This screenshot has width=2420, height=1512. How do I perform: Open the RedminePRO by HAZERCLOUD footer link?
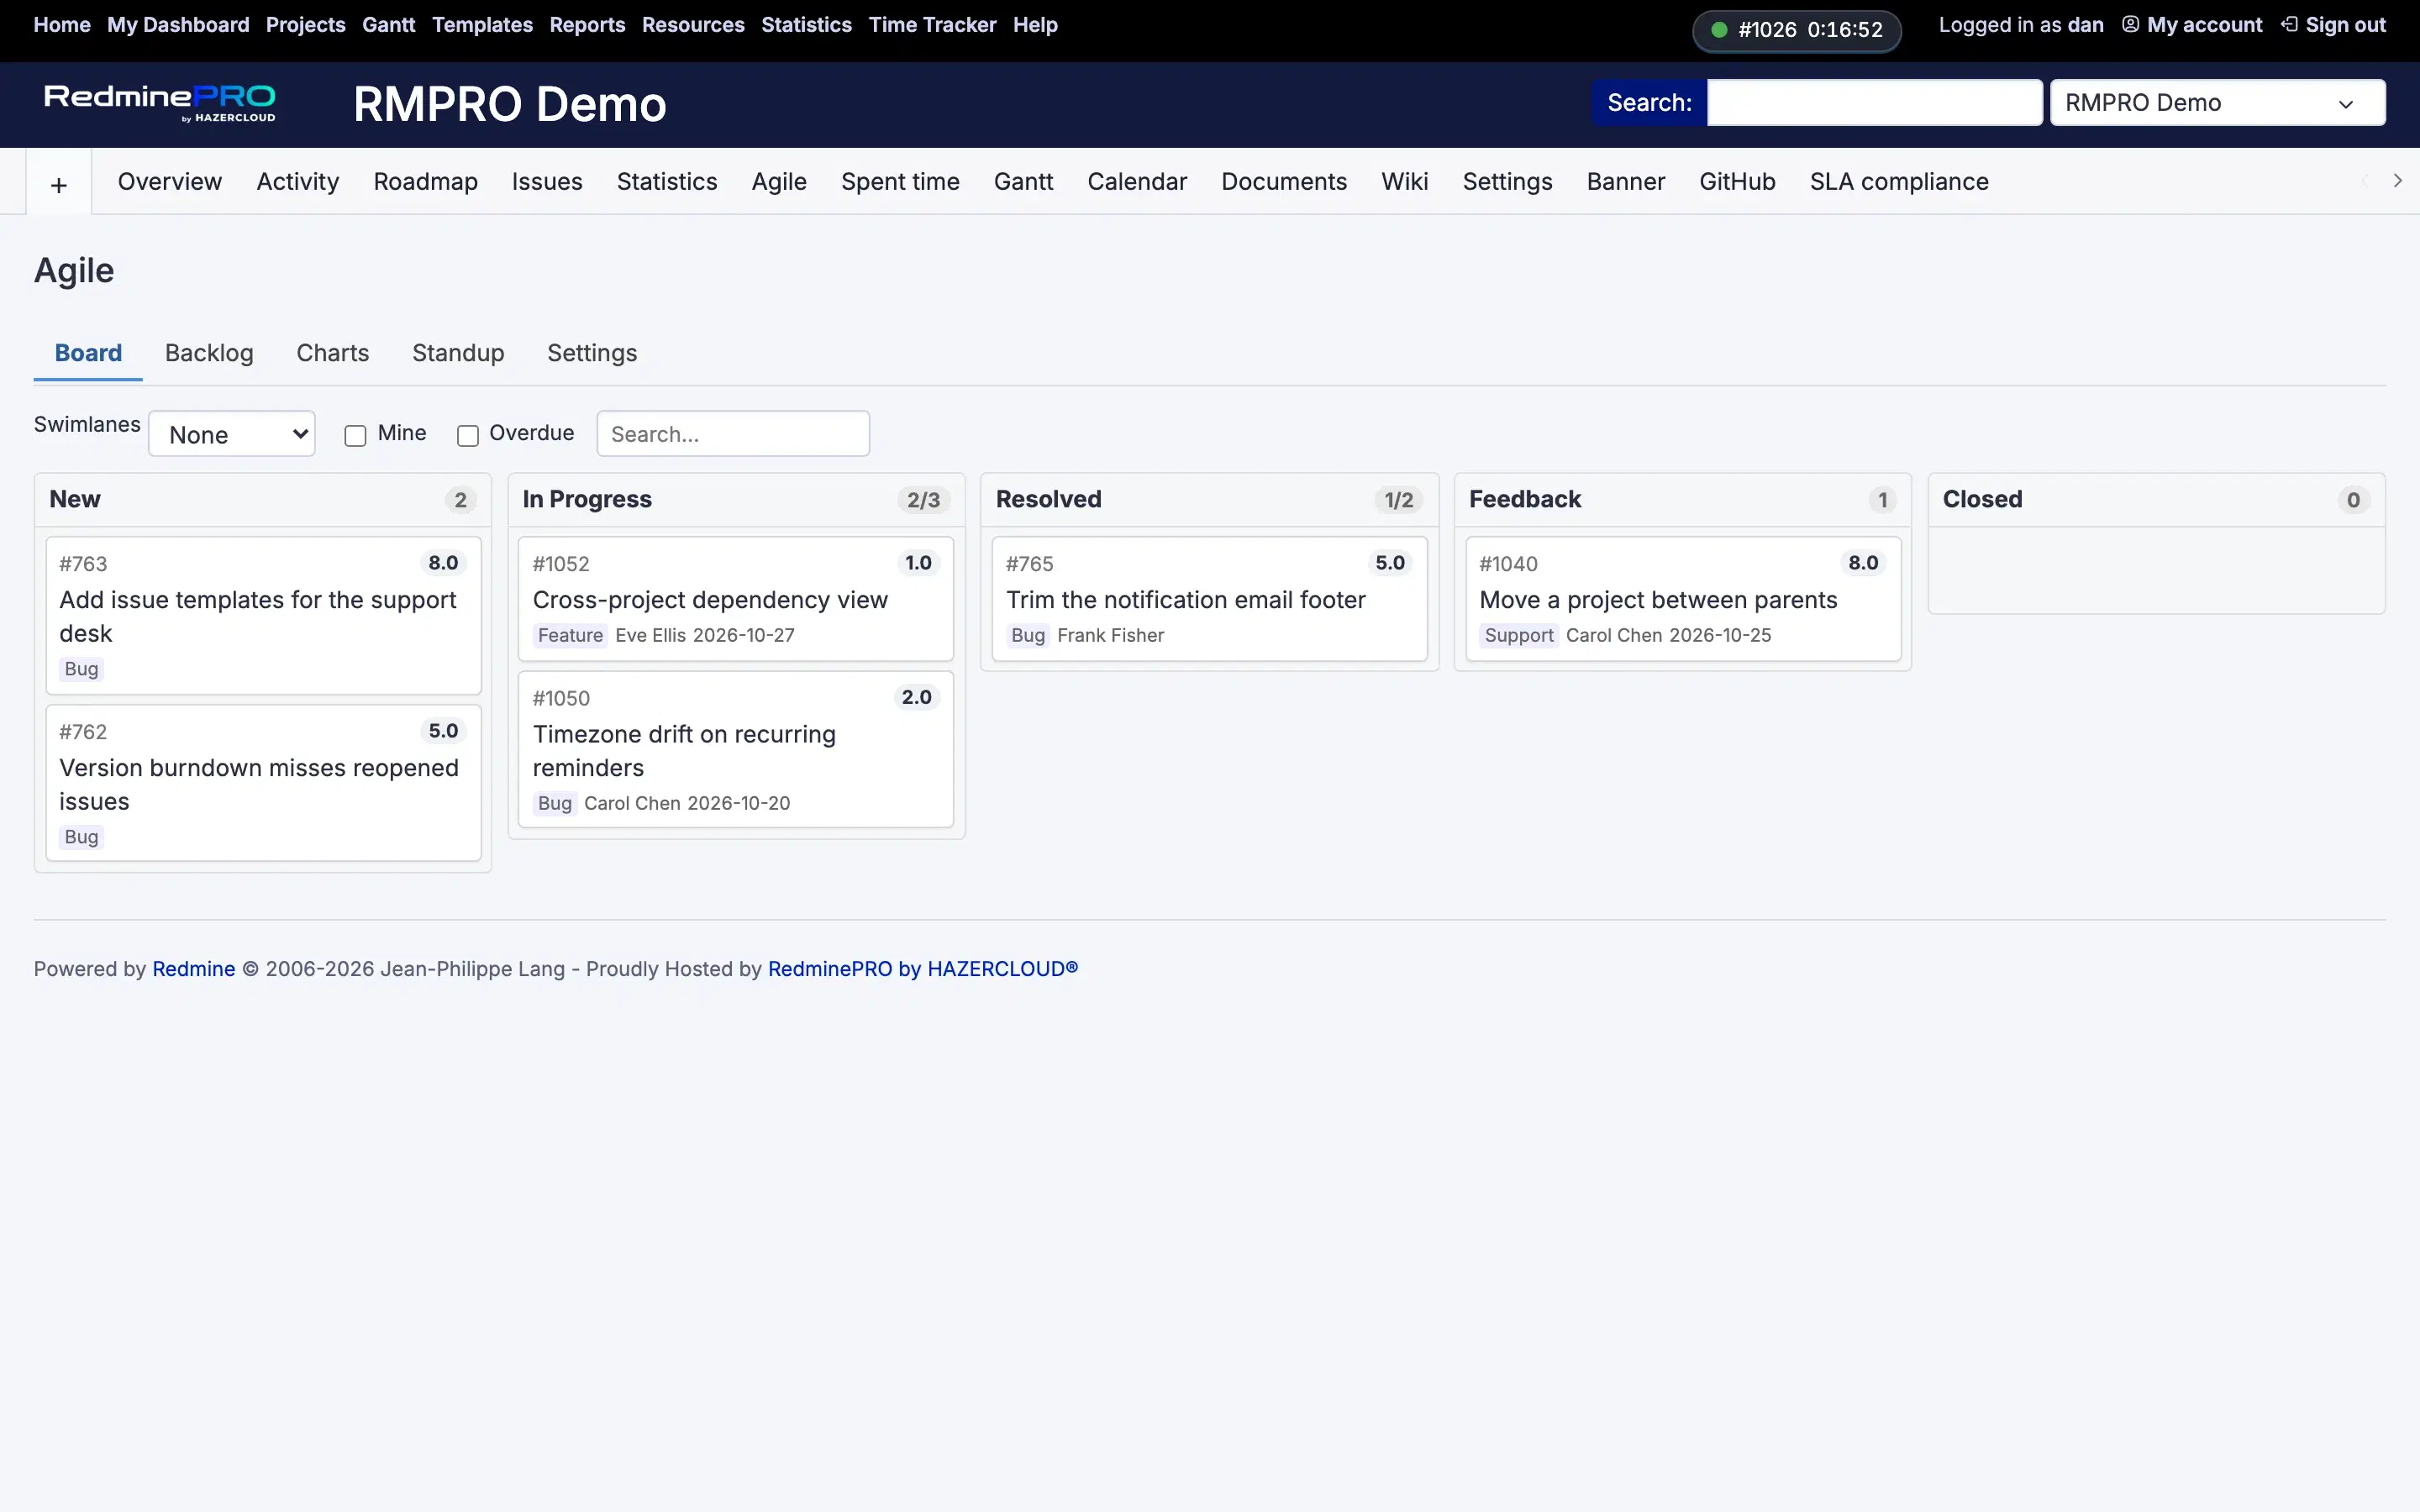(x=923, y=968)
